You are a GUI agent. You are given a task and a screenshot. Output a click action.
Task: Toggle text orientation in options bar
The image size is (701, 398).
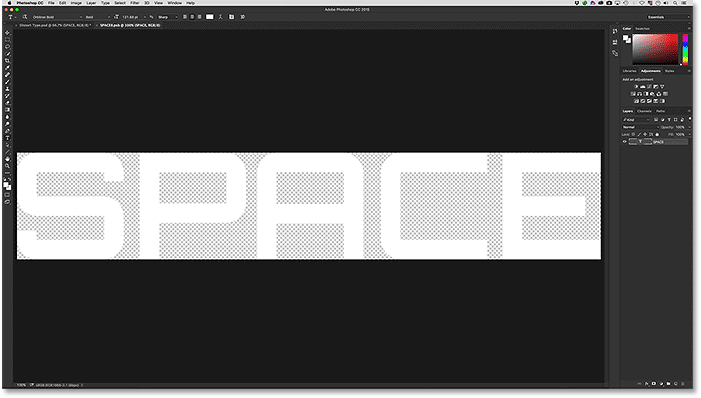pyautogui.click(x=25, y=17)
